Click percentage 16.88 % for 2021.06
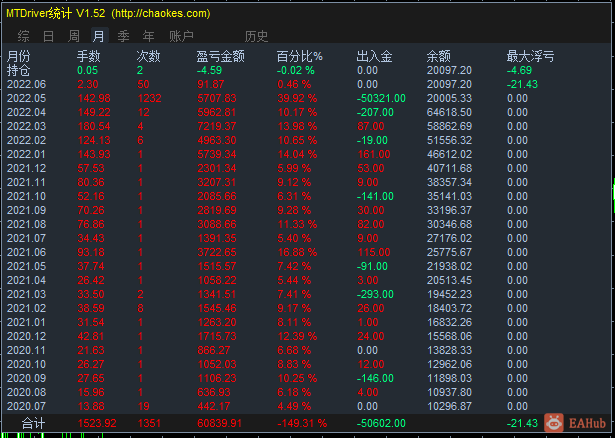 [297, 253]
